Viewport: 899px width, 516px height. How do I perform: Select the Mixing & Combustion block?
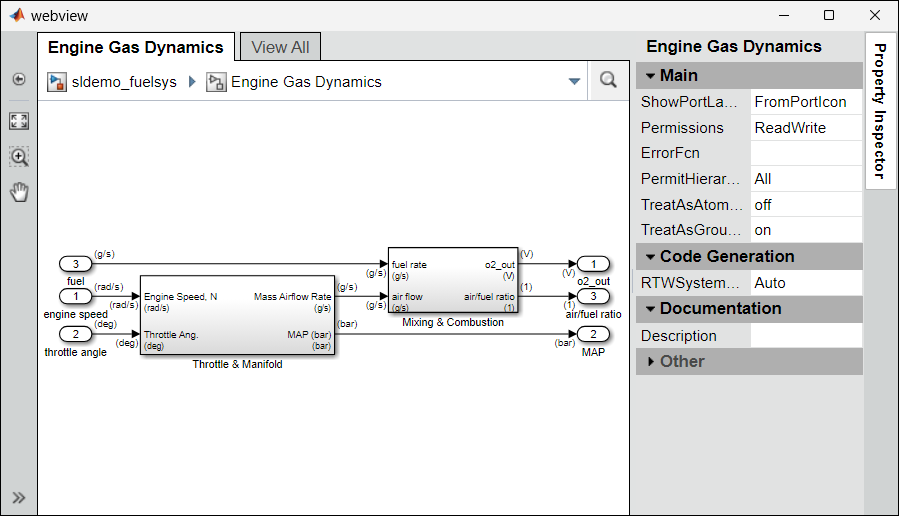click(453, 280)
